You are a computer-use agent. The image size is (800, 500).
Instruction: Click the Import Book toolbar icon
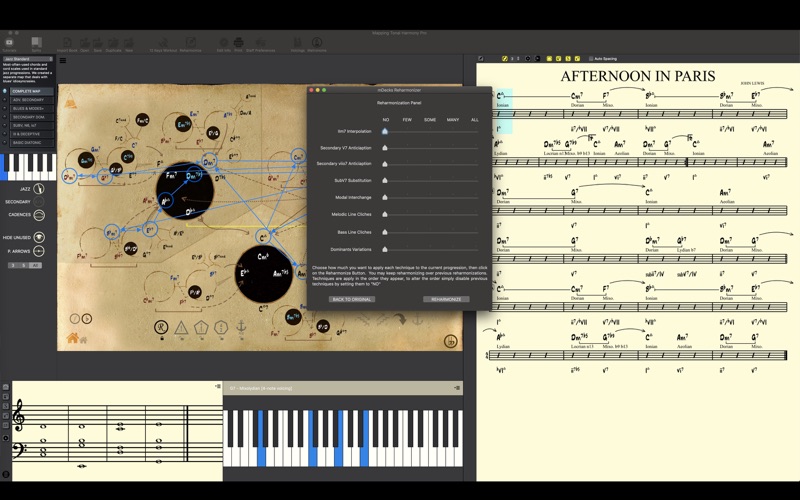67,44
